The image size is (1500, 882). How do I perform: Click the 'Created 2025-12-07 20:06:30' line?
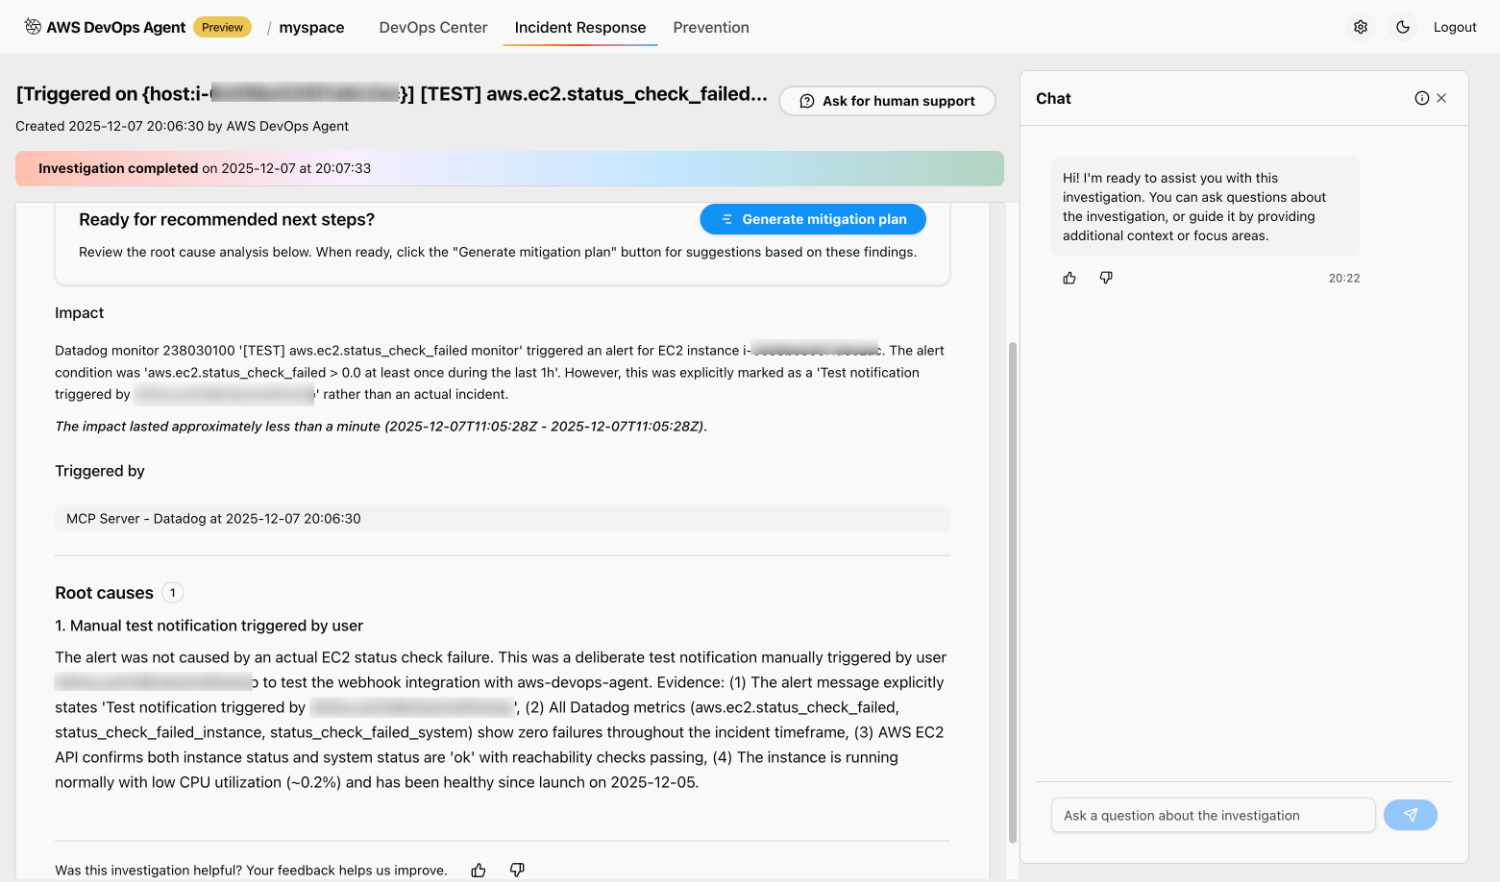click(x=182, y=126)
